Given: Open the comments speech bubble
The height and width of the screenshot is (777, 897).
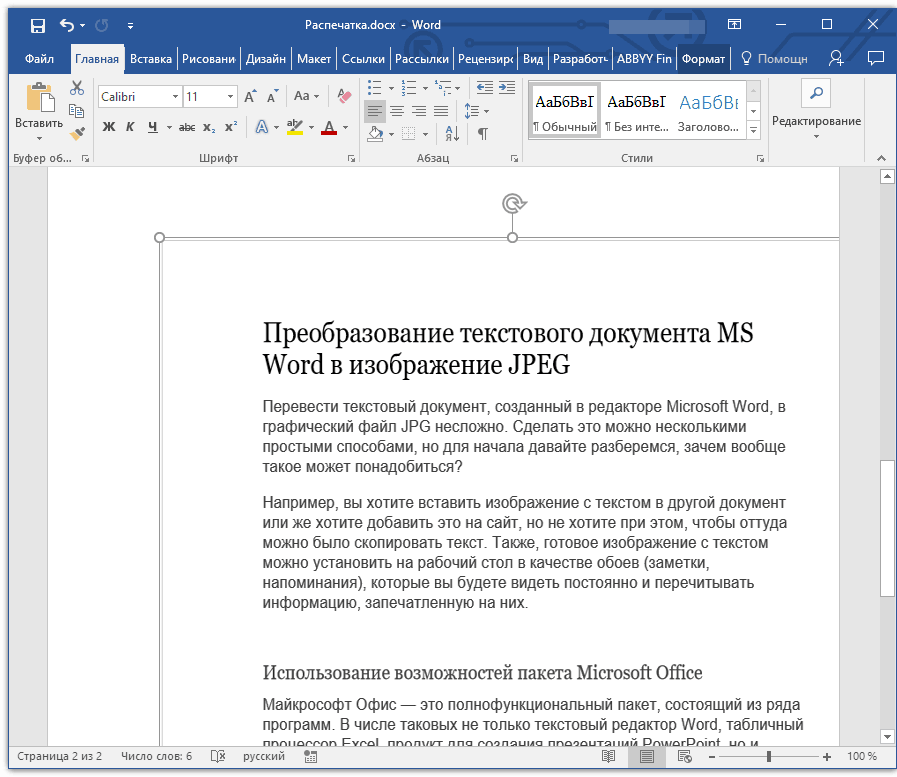Looking at the screenshot, I should click(875, 58).
